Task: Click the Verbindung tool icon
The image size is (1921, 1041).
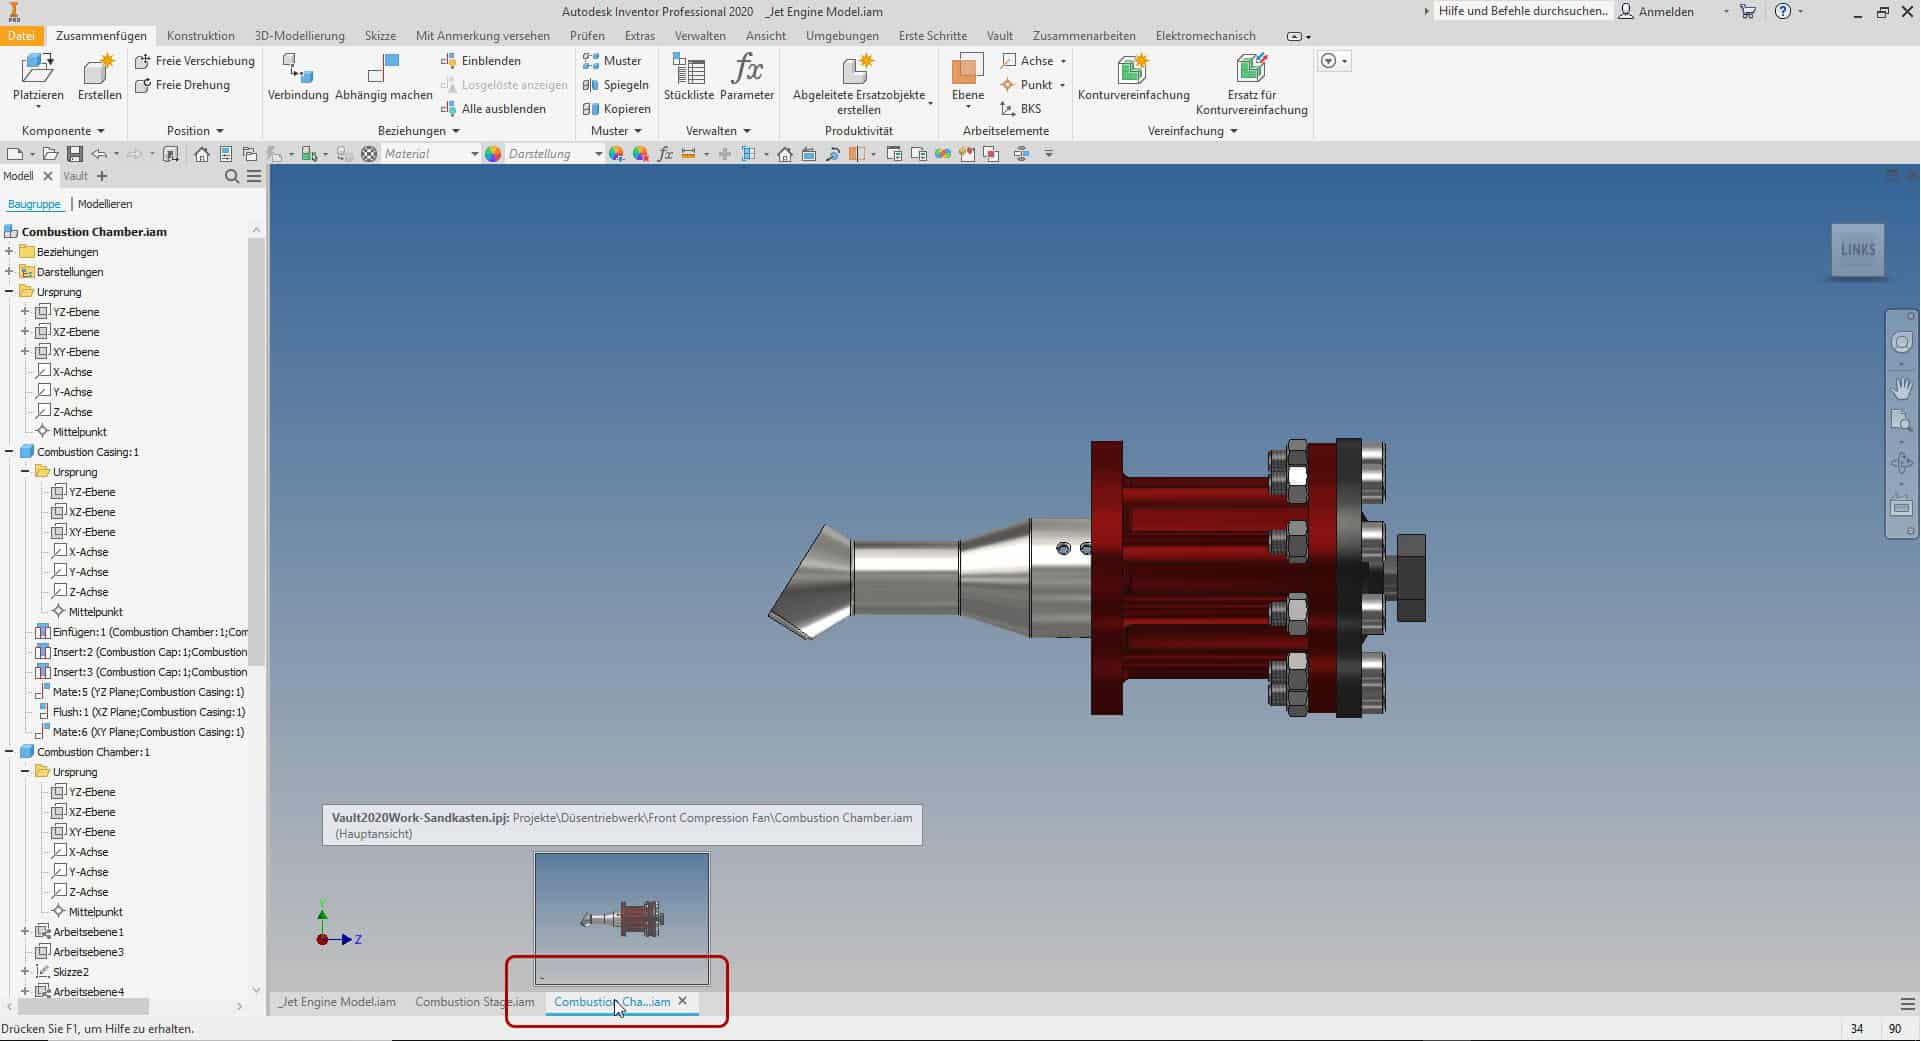Action: pyautogui.click(x=298, y=70)
